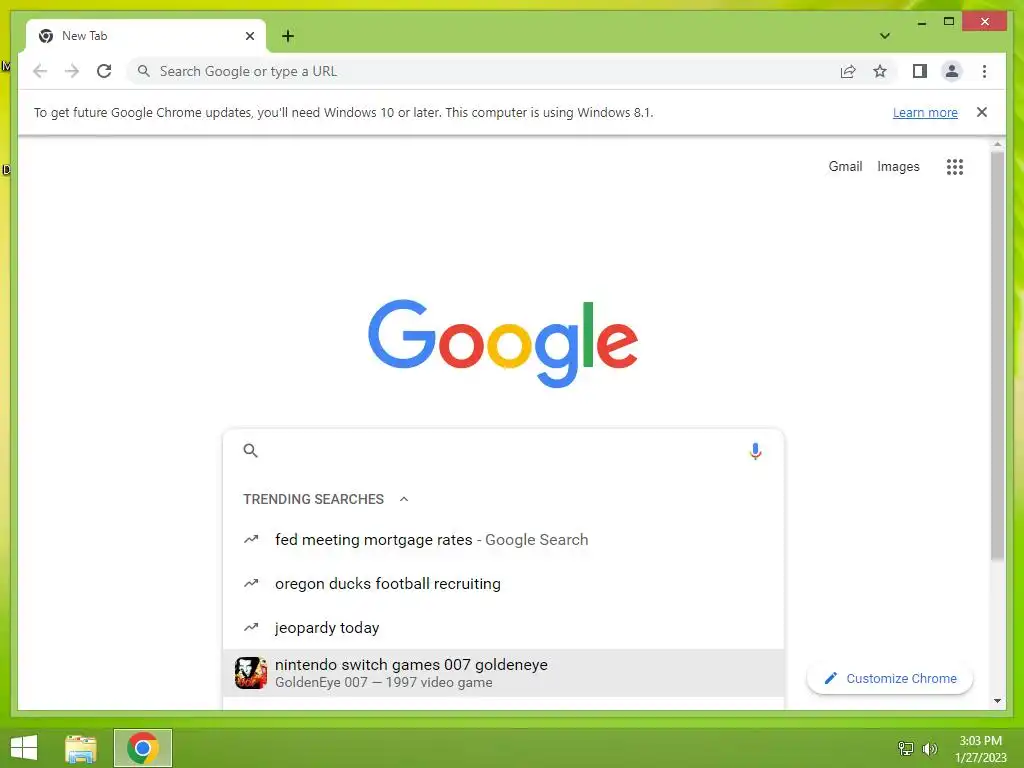Click the scrollbar down arrow
This screenshot has width=1024, height=768.
click(x=997, y=701)
